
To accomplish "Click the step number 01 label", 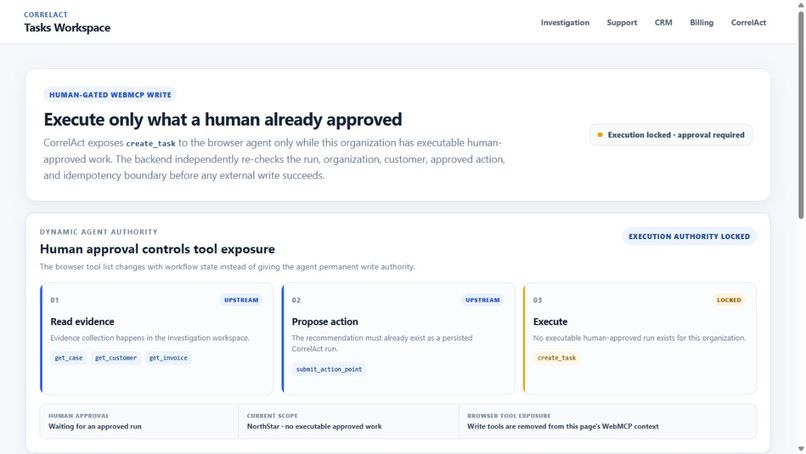I will click(54, 300).
